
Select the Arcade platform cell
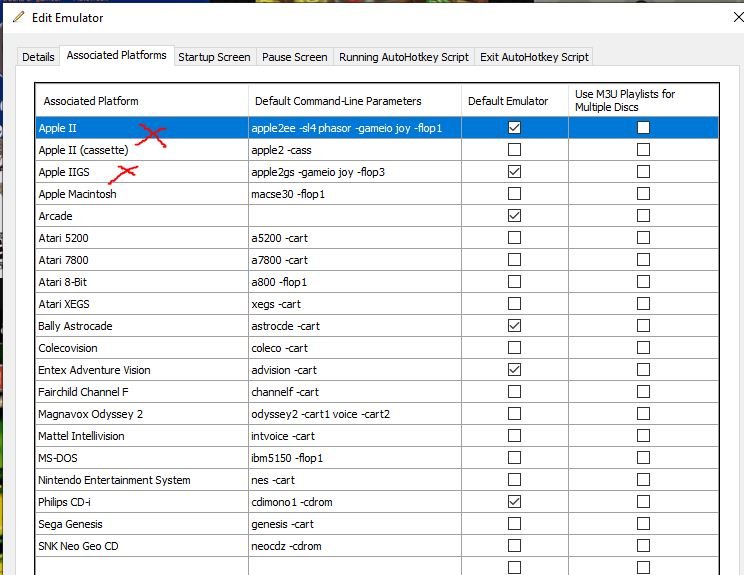(142, 216)
